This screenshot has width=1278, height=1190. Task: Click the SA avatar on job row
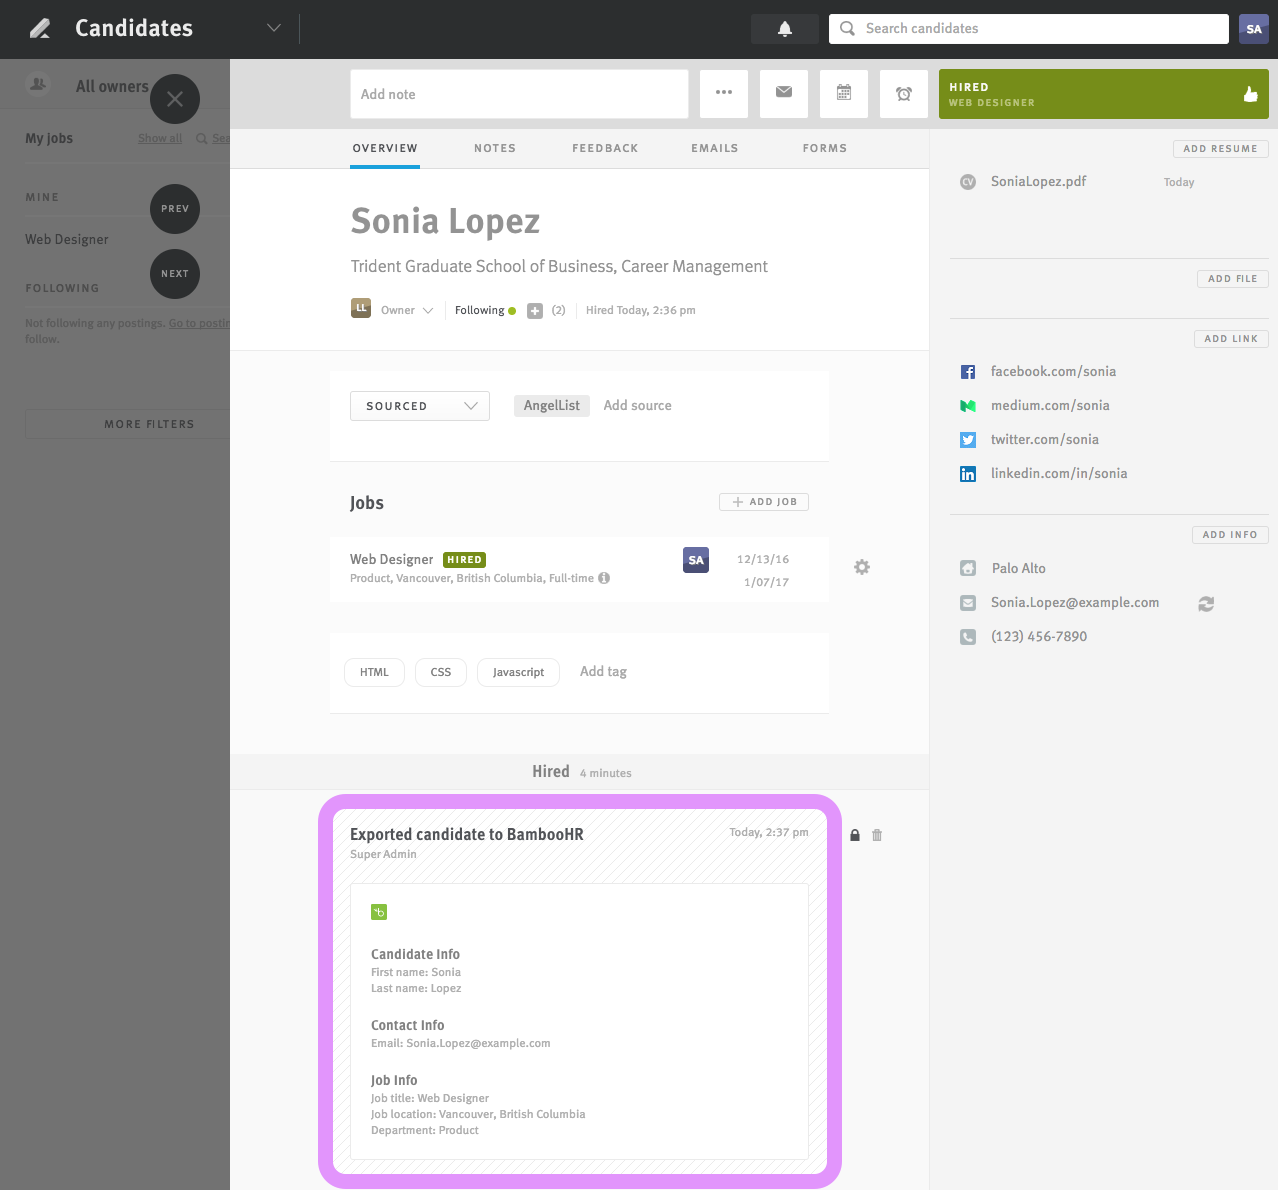[x=696, y=560]
